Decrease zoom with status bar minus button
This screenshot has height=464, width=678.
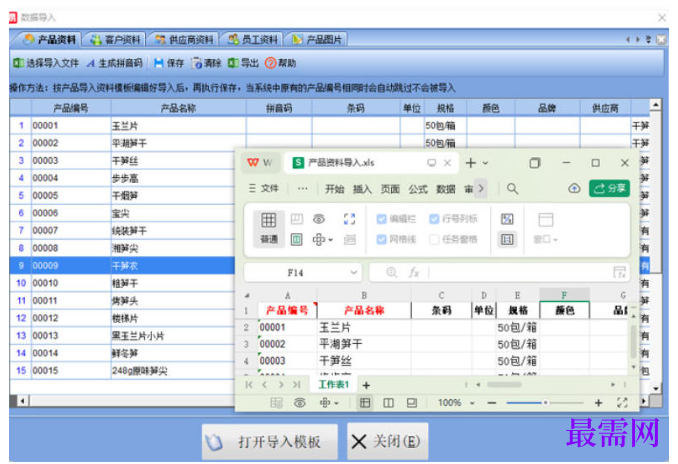(492, 403)
